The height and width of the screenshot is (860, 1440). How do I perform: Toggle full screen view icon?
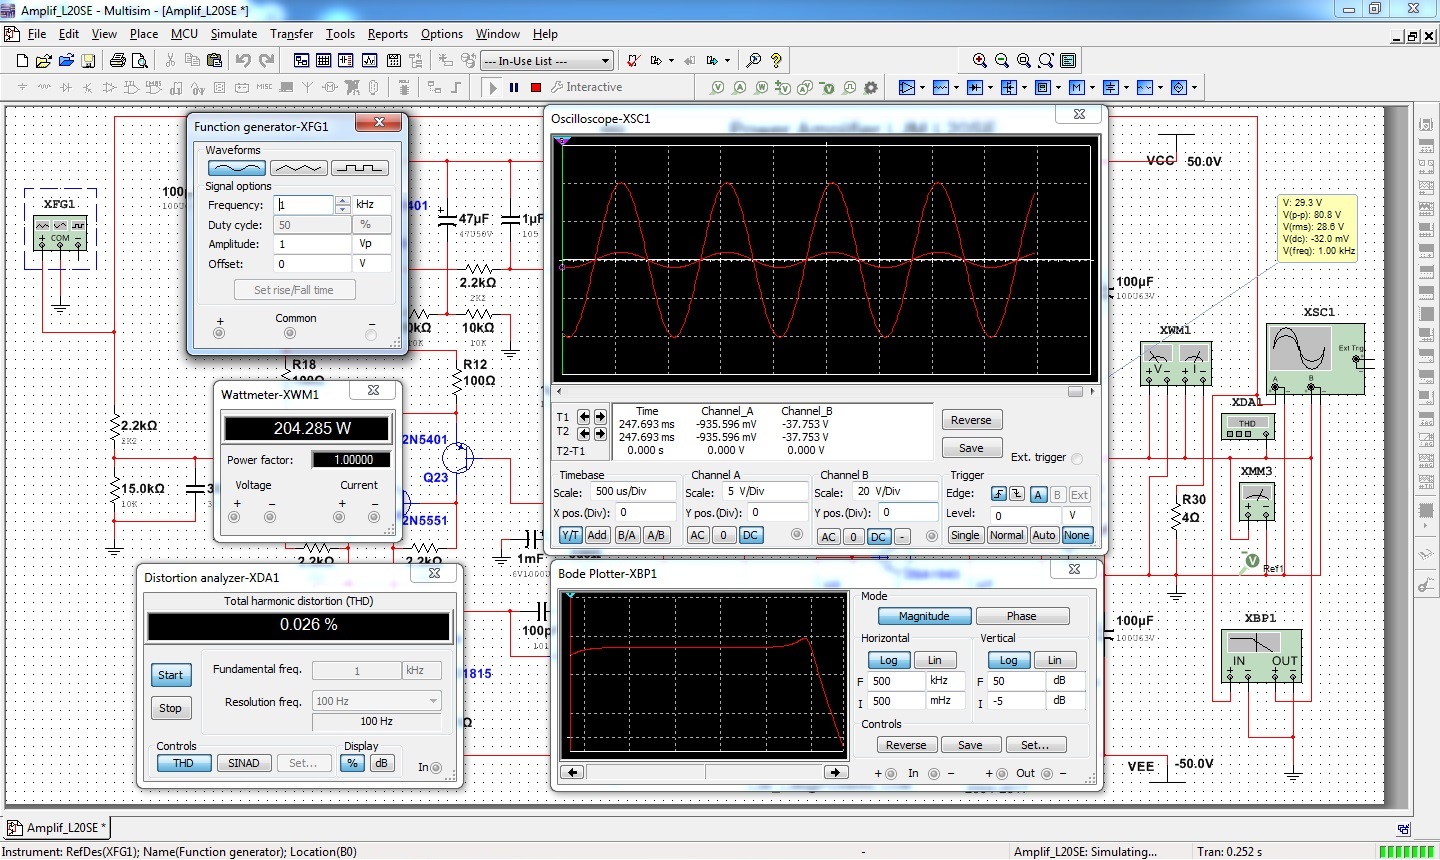tap(1068, 61)
